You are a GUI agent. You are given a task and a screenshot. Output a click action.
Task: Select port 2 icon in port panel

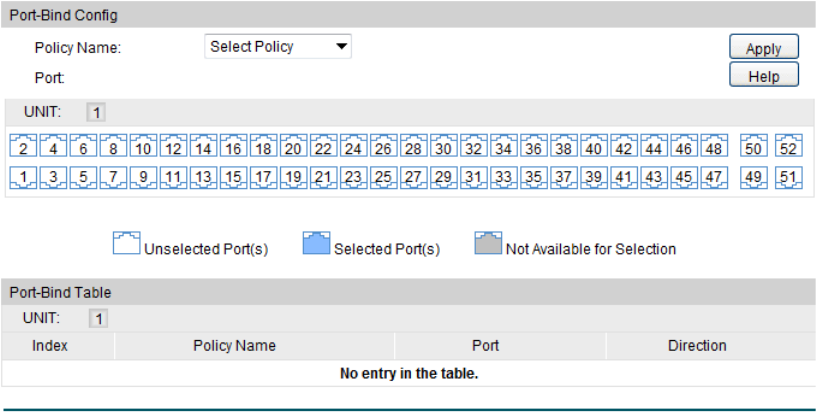pyautogui.click(x=24, y=148)
